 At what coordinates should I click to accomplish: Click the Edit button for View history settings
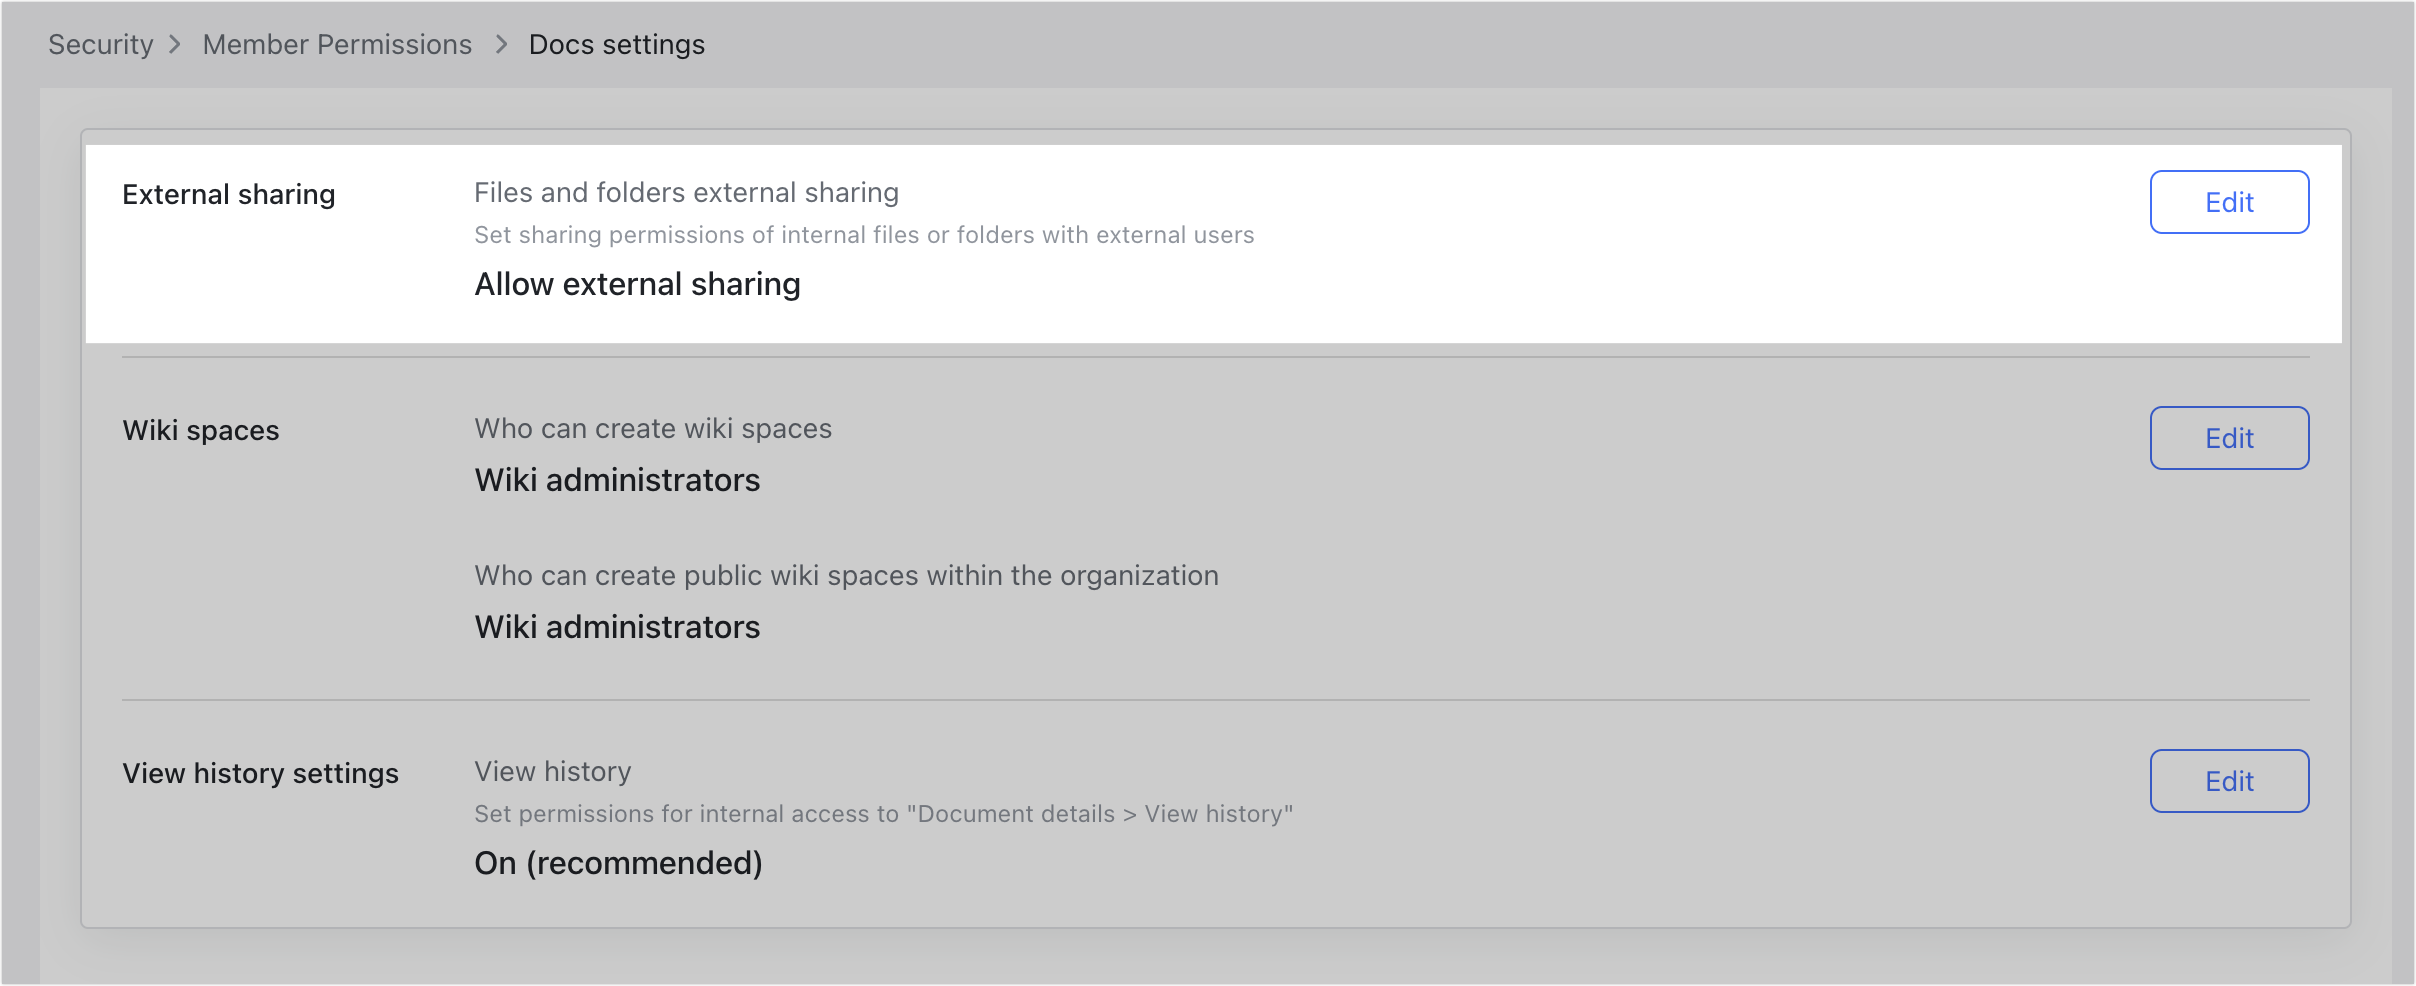coord(2228,781)
